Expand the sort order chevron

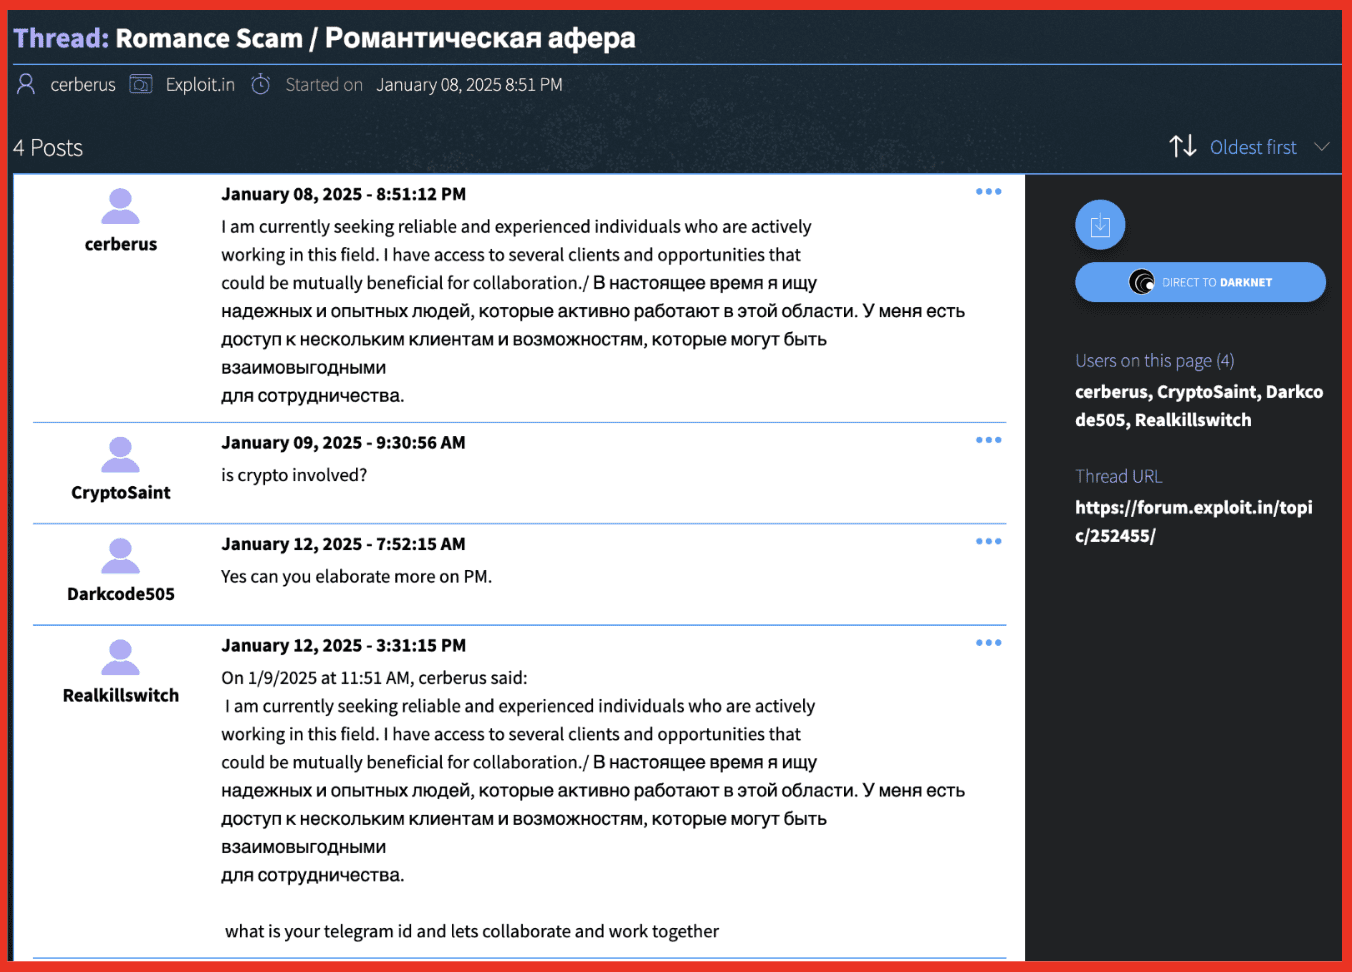pos(1321,147)
